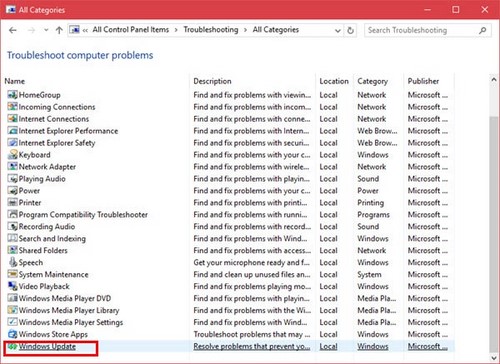
Task: Click the Keyboard troubleshooter icon
Action: (x=12, y=155)
